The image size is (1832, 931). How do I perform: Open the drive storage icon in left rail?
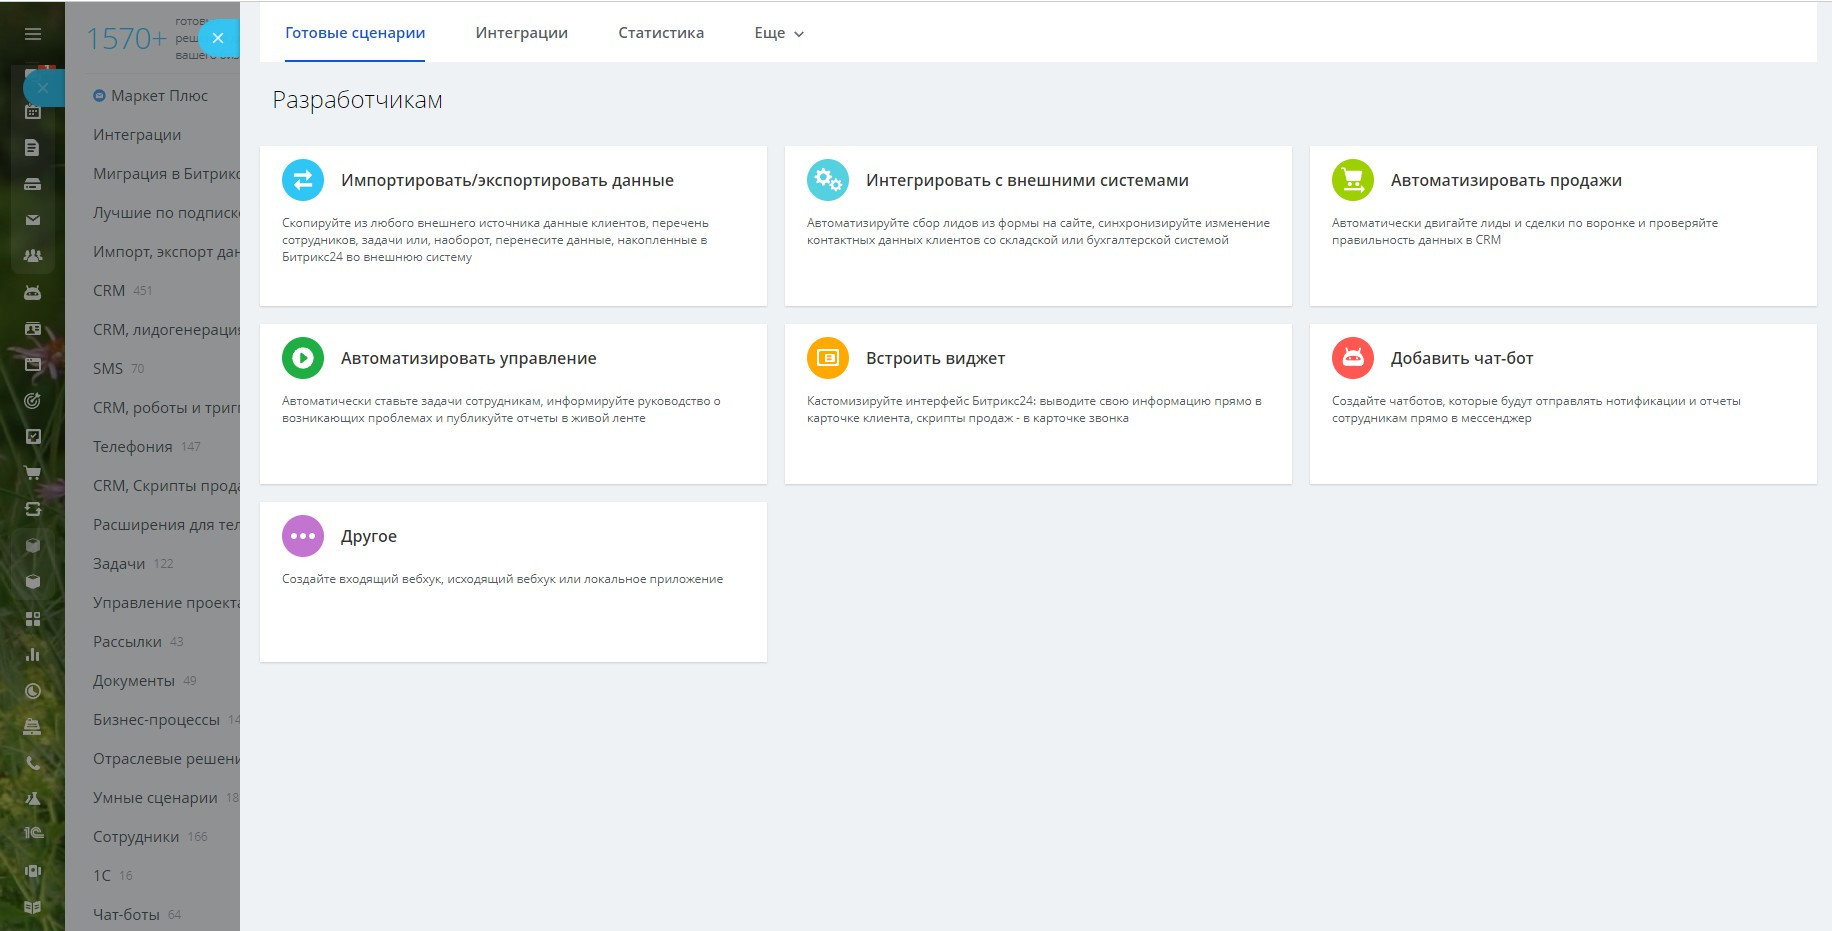(33, 184)
